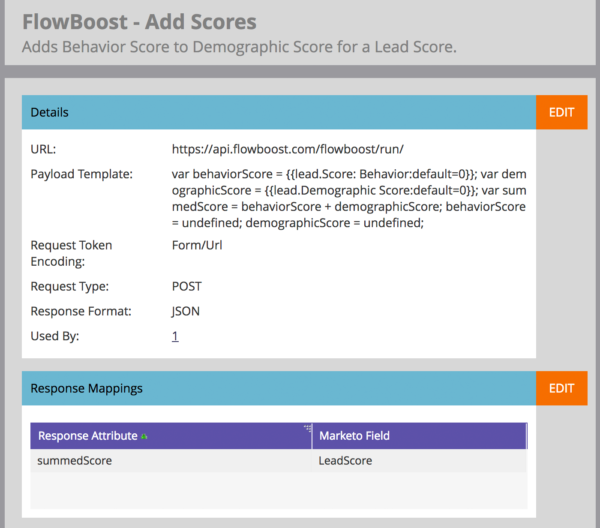Click the POST request type value
Screen dimensions: 600x528
186,286
